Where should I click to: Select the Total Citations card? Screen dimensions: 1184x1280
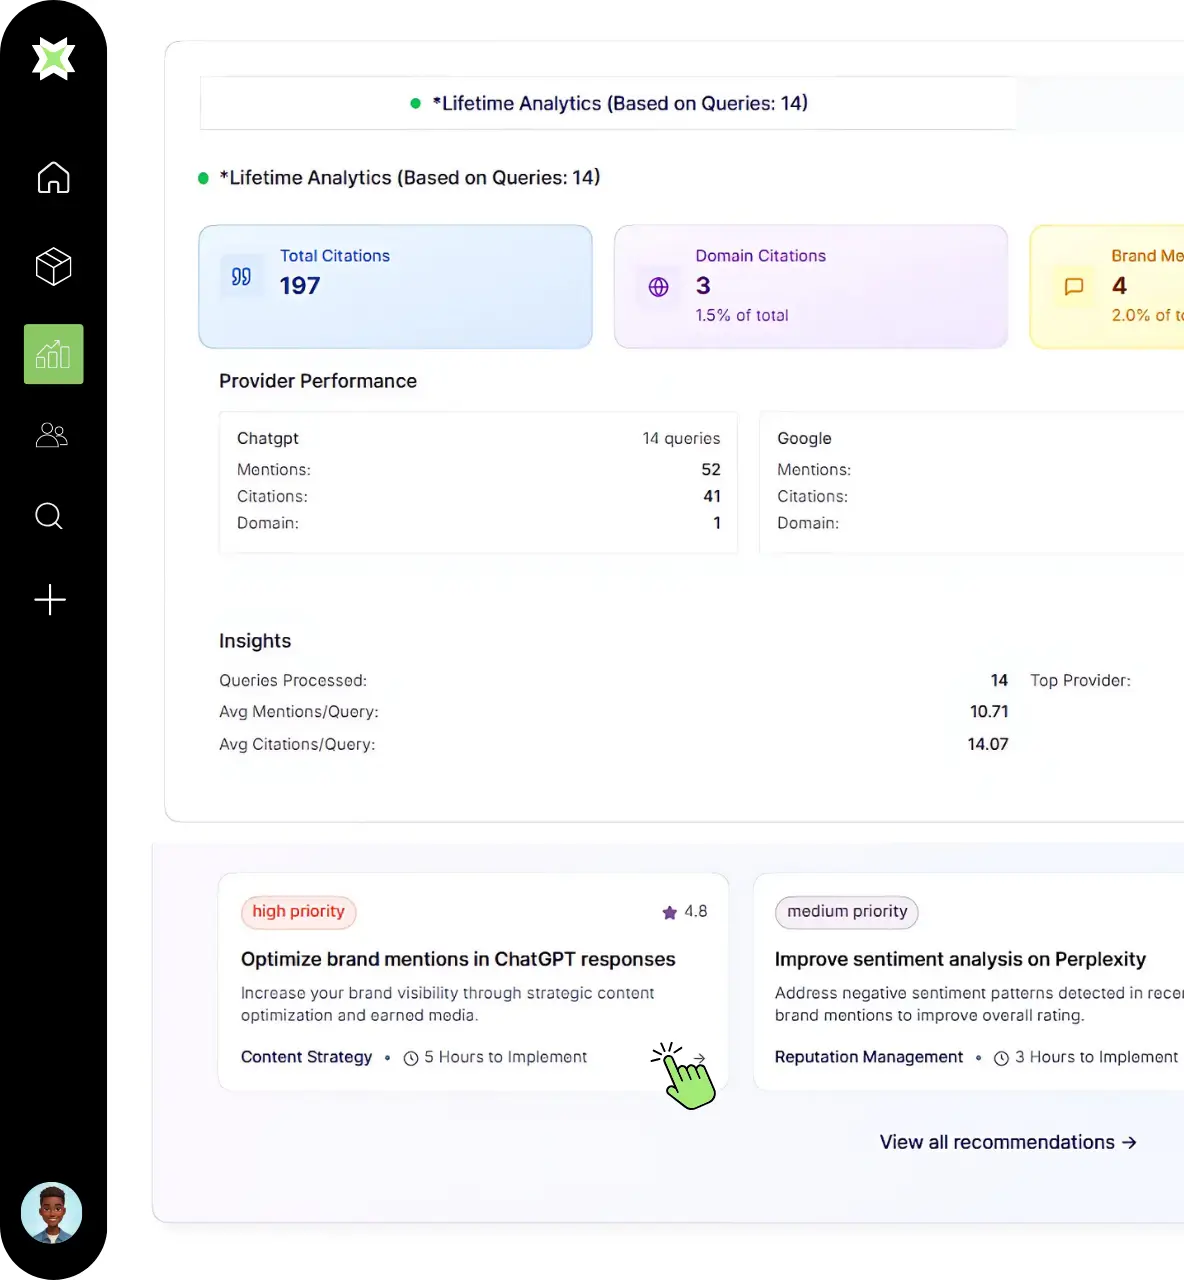pos(395,287)
